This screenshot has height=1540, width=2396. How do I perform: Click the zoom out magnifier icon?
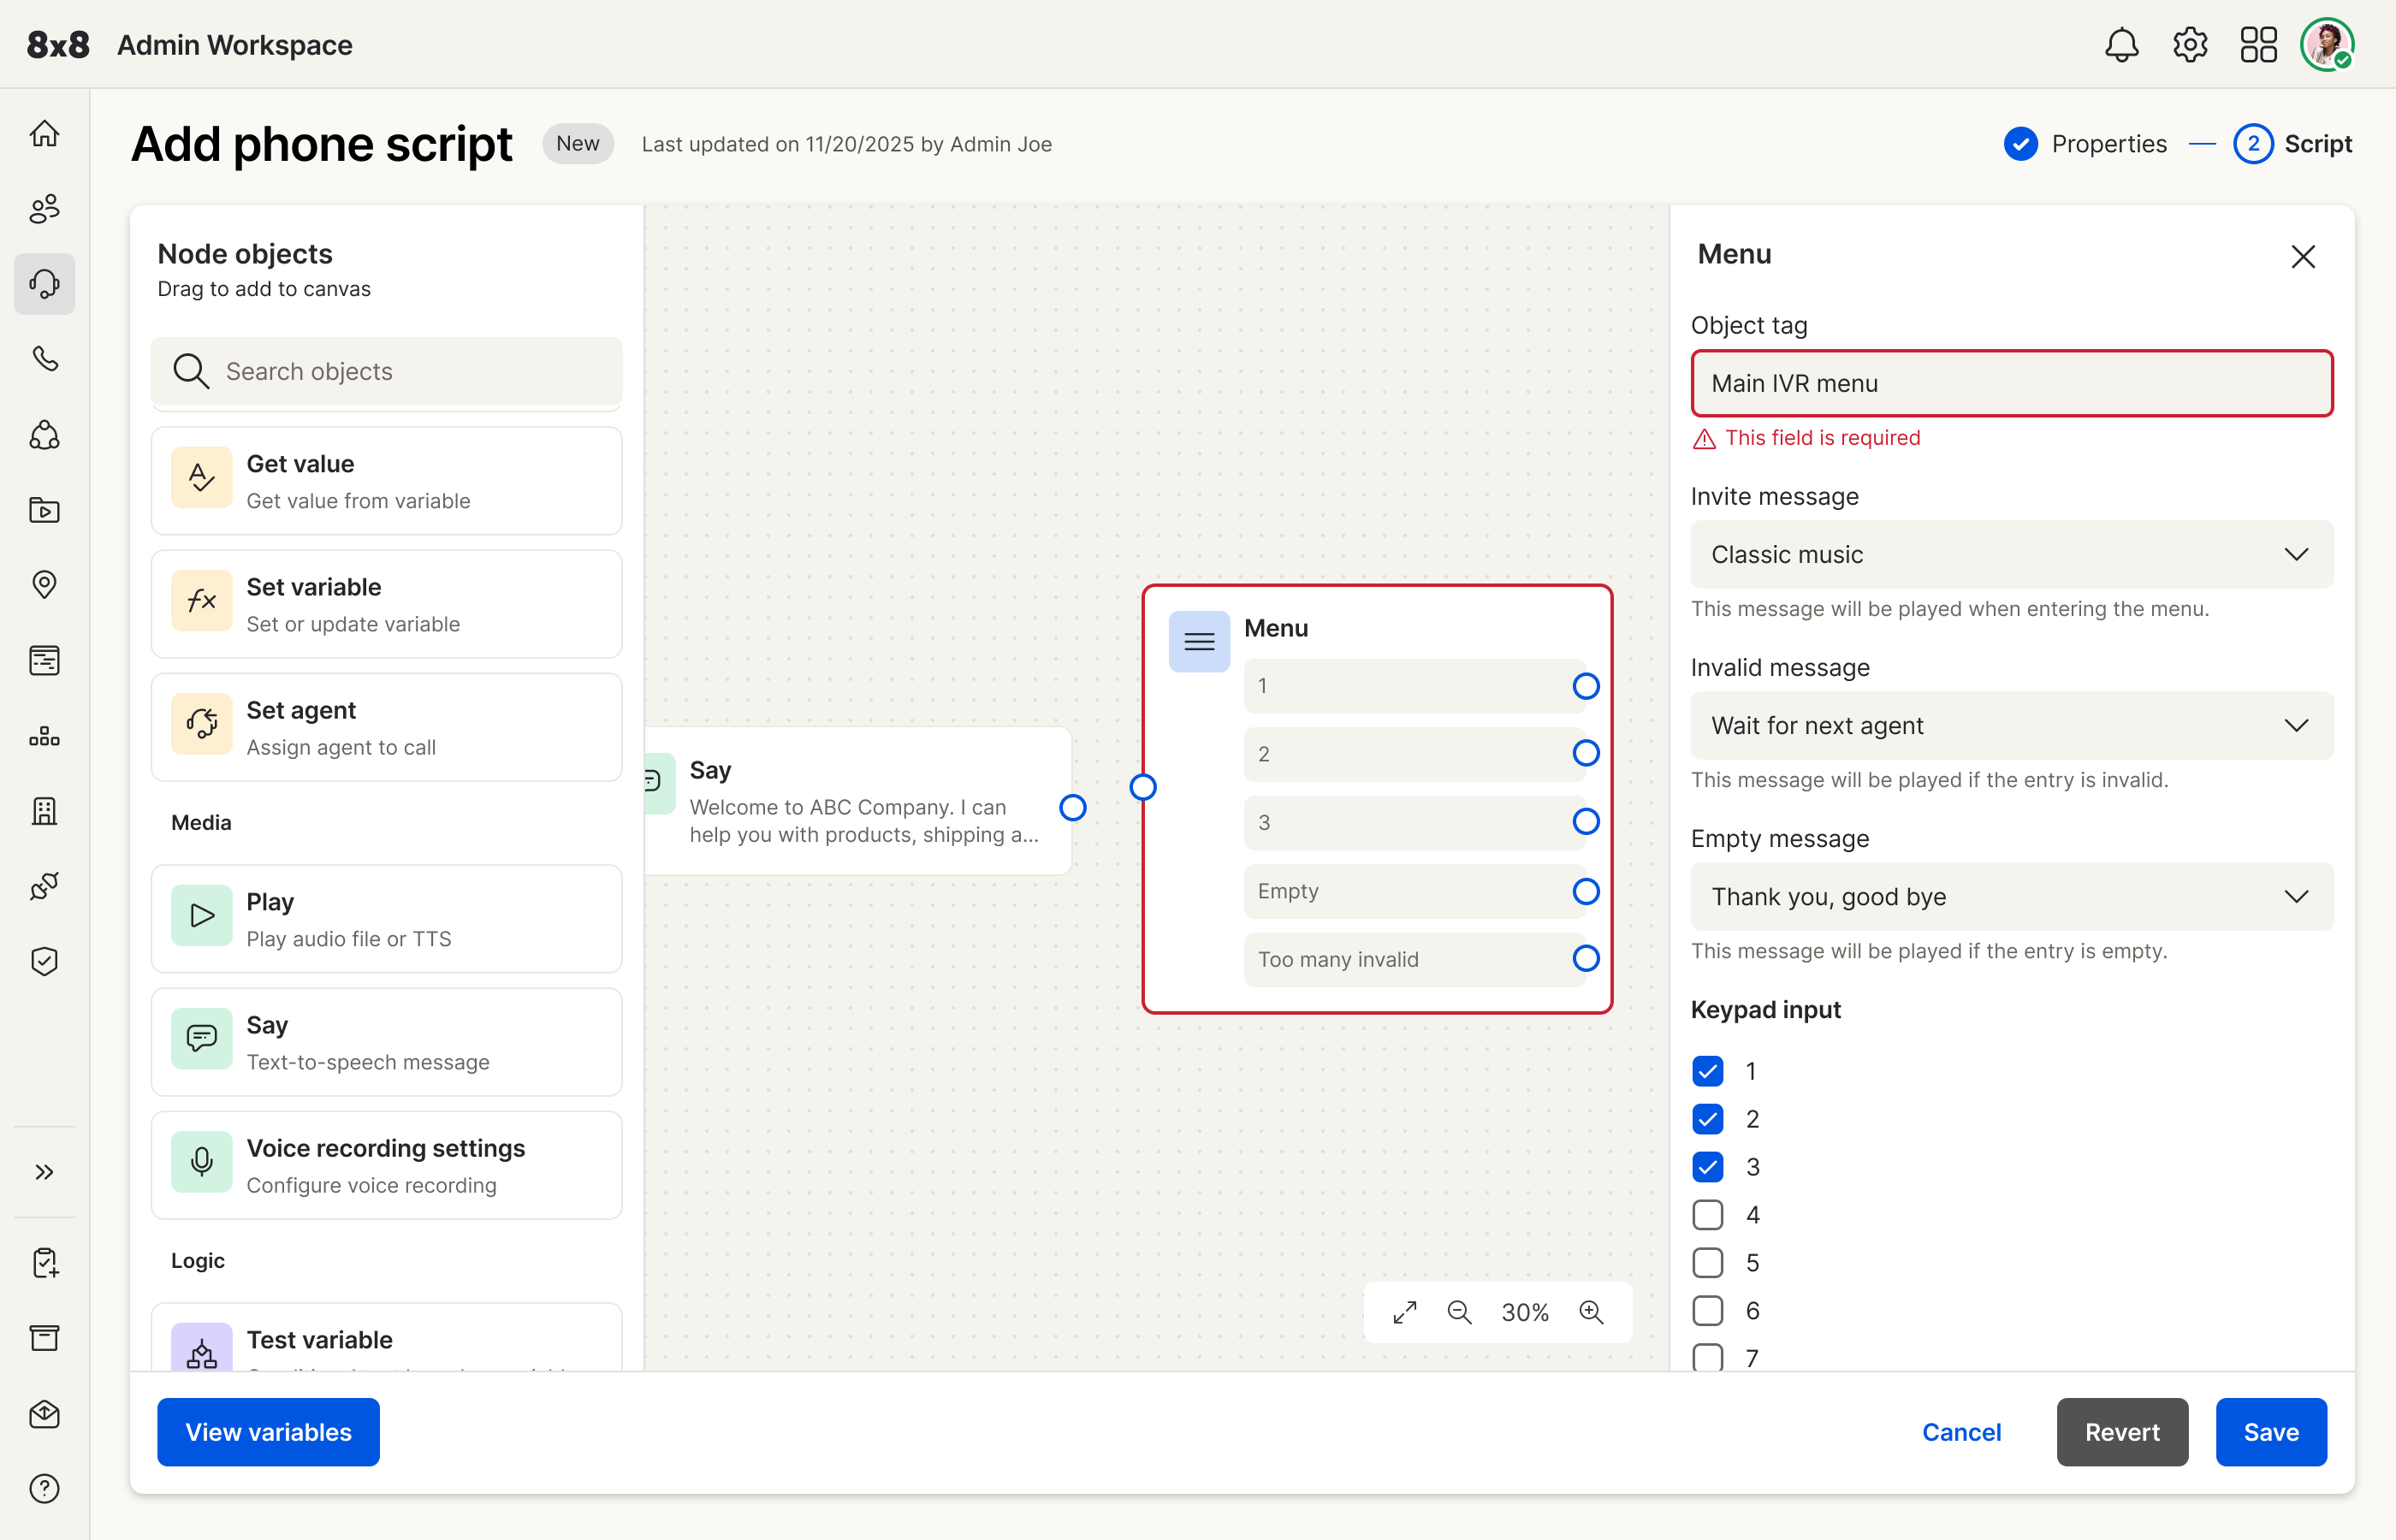[x=1459, y=1312]
